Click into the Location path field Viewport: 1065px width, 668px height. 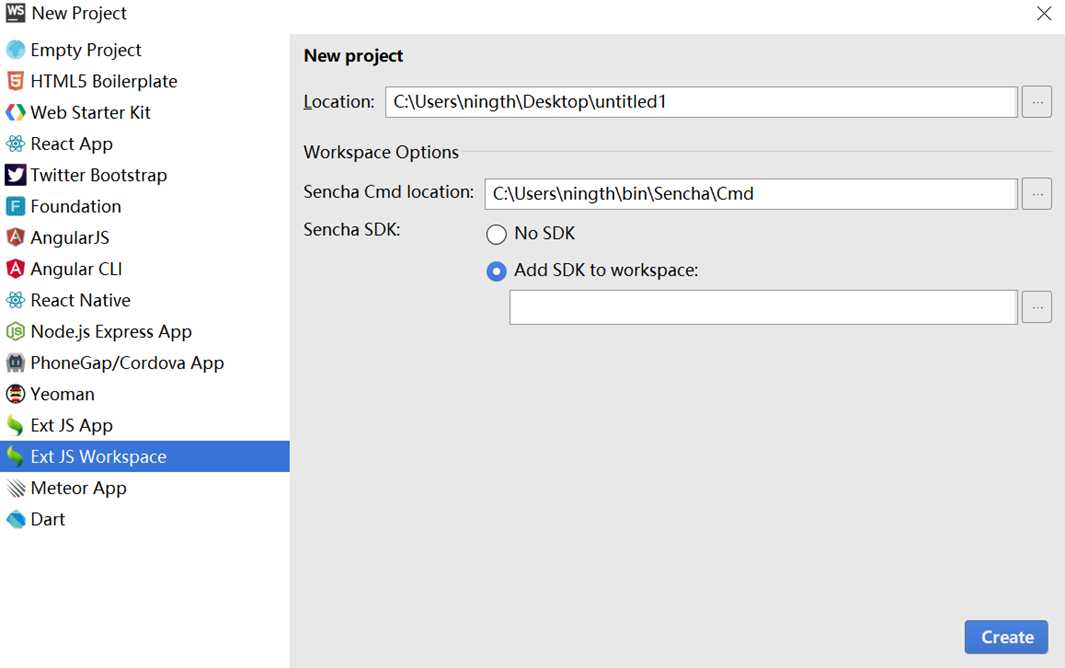701,102
